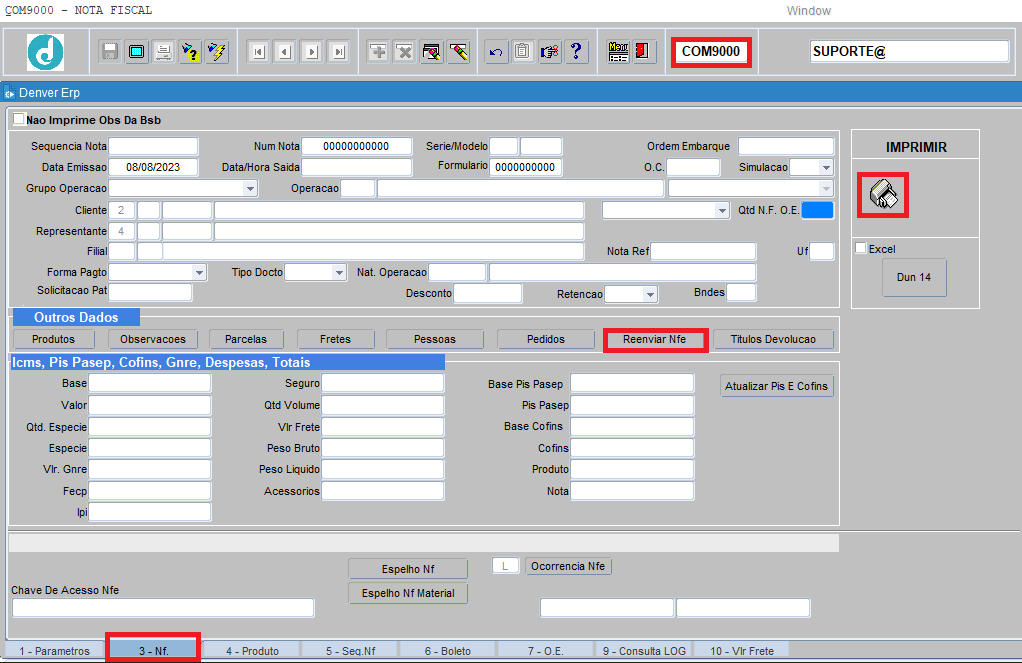Image resolution: width=1022 pixels, height=663 pixels.
Task: Click the Atualizar Pis E Cofins button
Action: tap(776, 386)
